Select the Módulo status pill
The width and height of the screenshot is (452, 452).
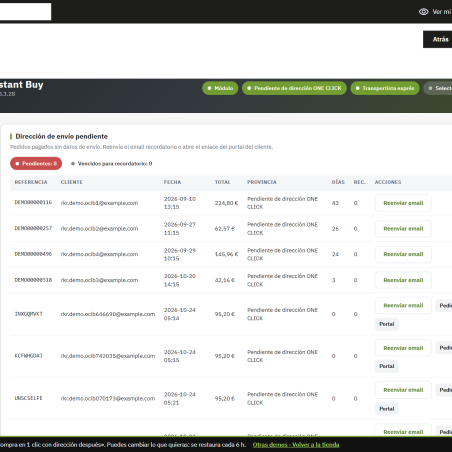pyautogui.click(x=220, y=88)
